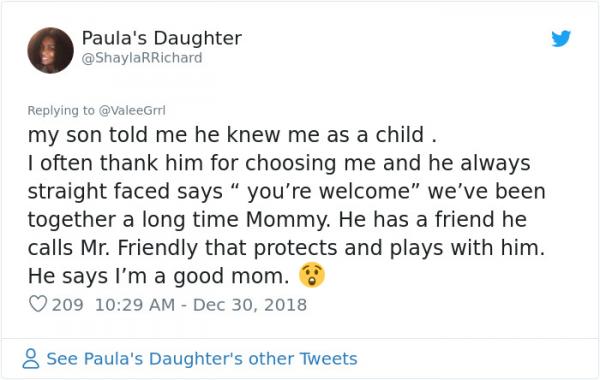Open the 10:29 AM timestamp

pos(135,305)
